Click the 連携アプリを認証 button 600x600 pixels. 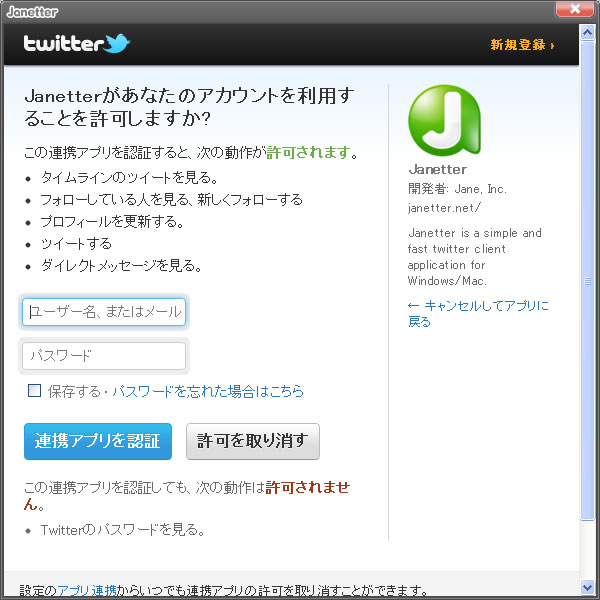point(98,441)
